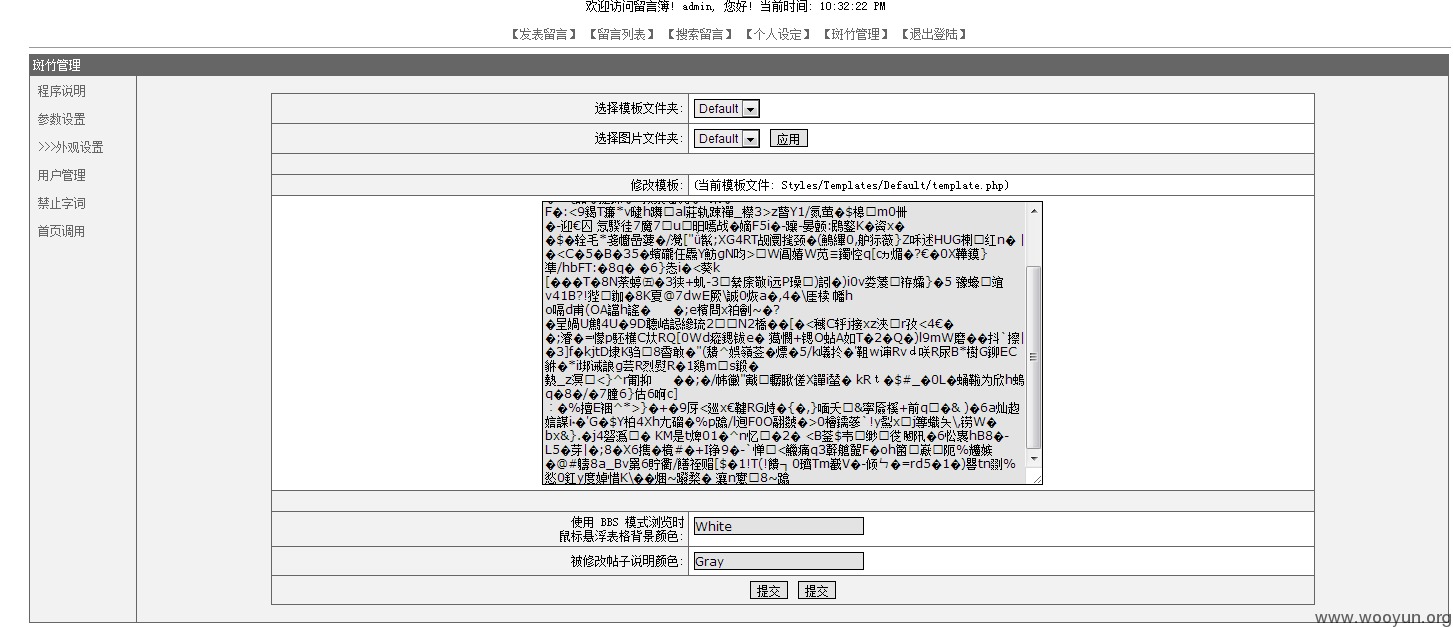Viewport: 1453px width, 627px height.
Task: Click the textarea scrollbar up arrow
Action: [1034, 210]
